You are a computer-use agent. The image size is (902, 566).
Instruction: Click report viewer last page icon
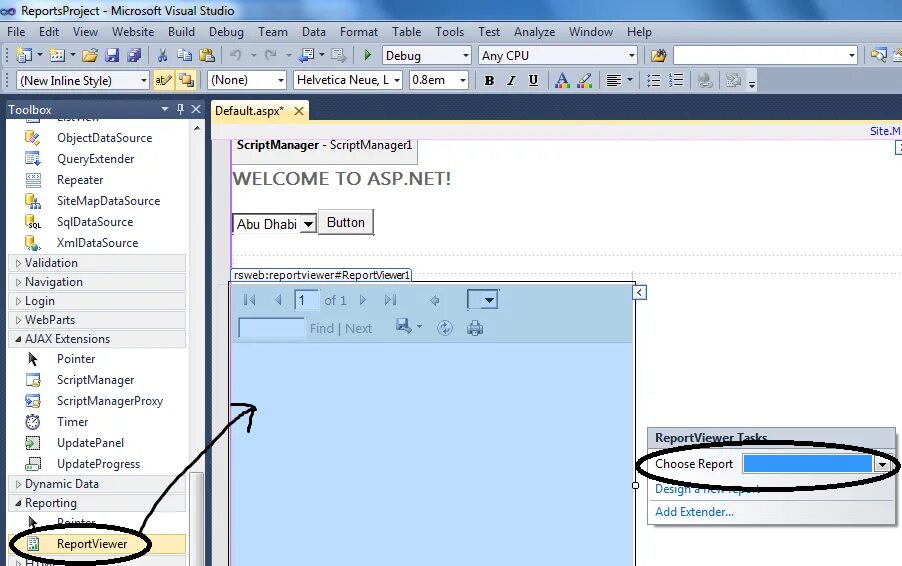click(x=391, y=300)
